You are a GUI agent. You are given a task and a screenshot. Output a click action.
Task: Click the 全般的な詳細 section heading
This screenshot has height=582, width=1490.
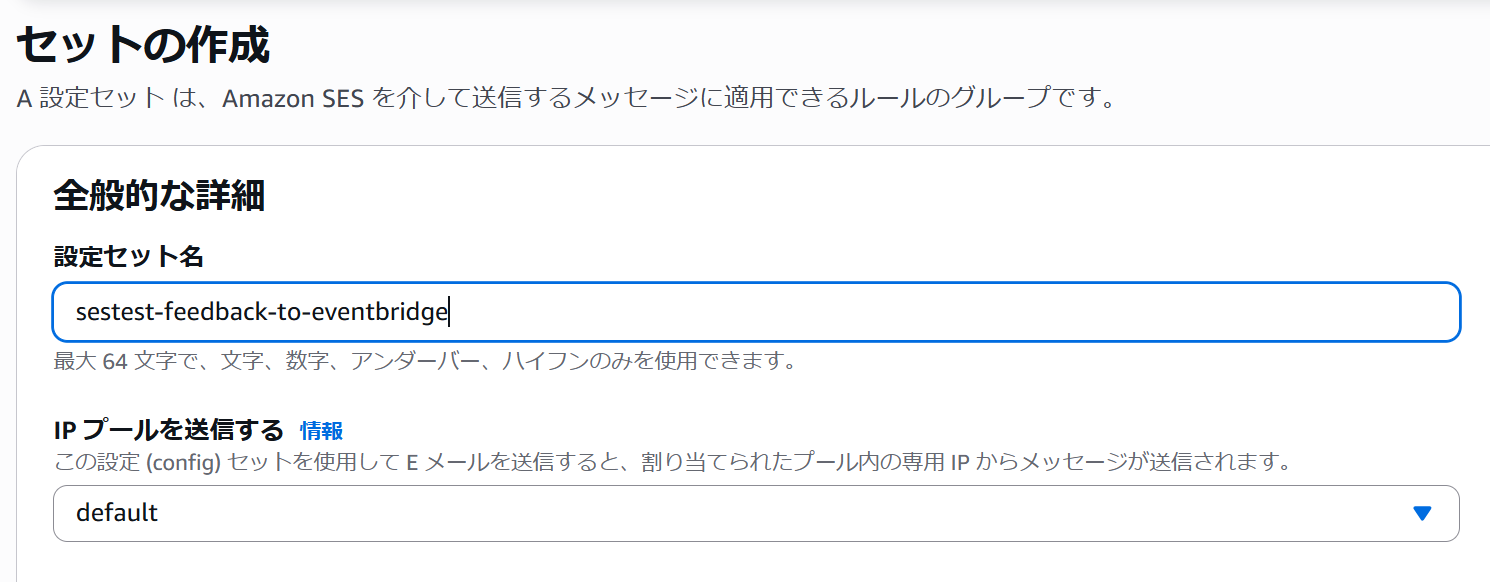click(x=159, y=196)
